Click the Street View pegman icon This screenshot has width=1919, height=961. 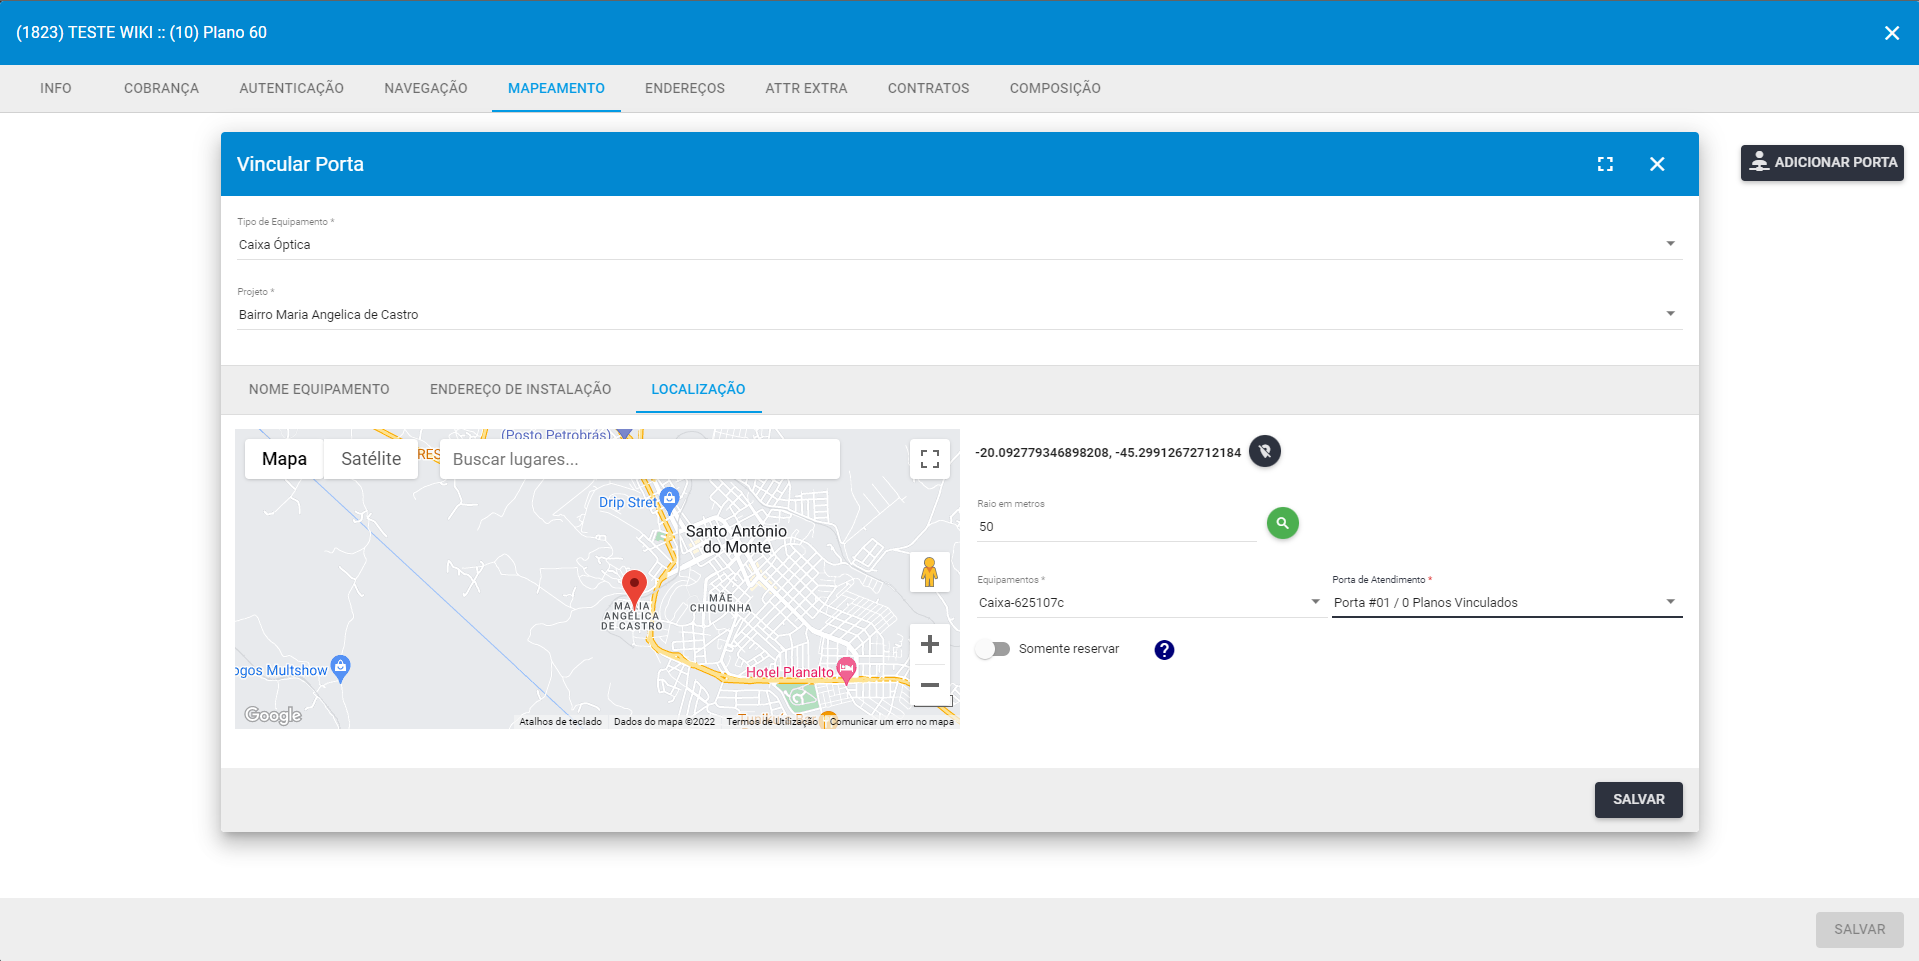(930, 572)
